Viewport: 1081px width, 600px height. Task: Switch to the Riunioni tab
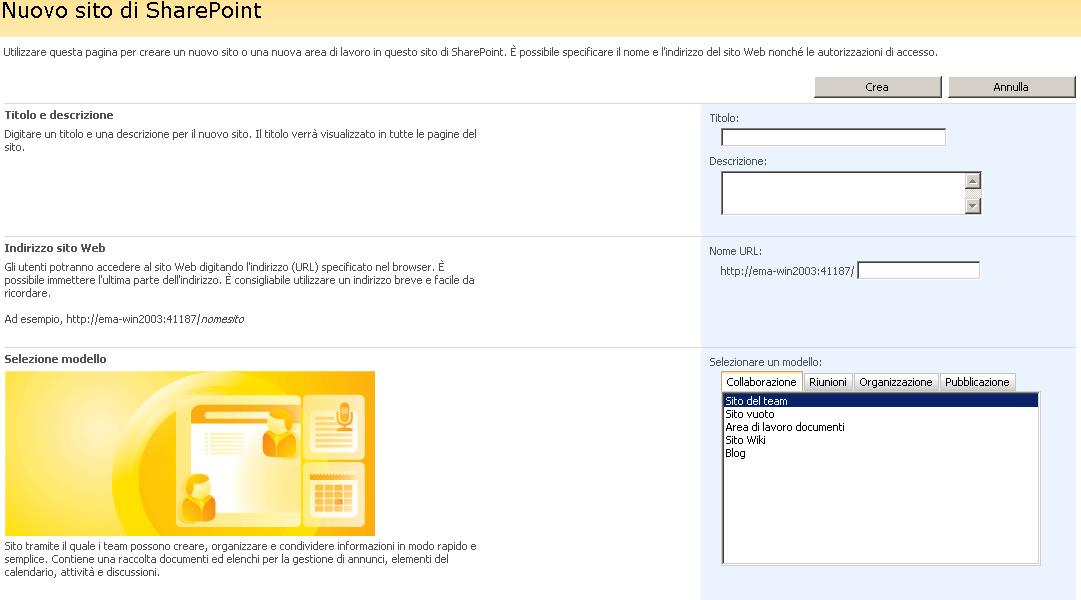[827, 382]
